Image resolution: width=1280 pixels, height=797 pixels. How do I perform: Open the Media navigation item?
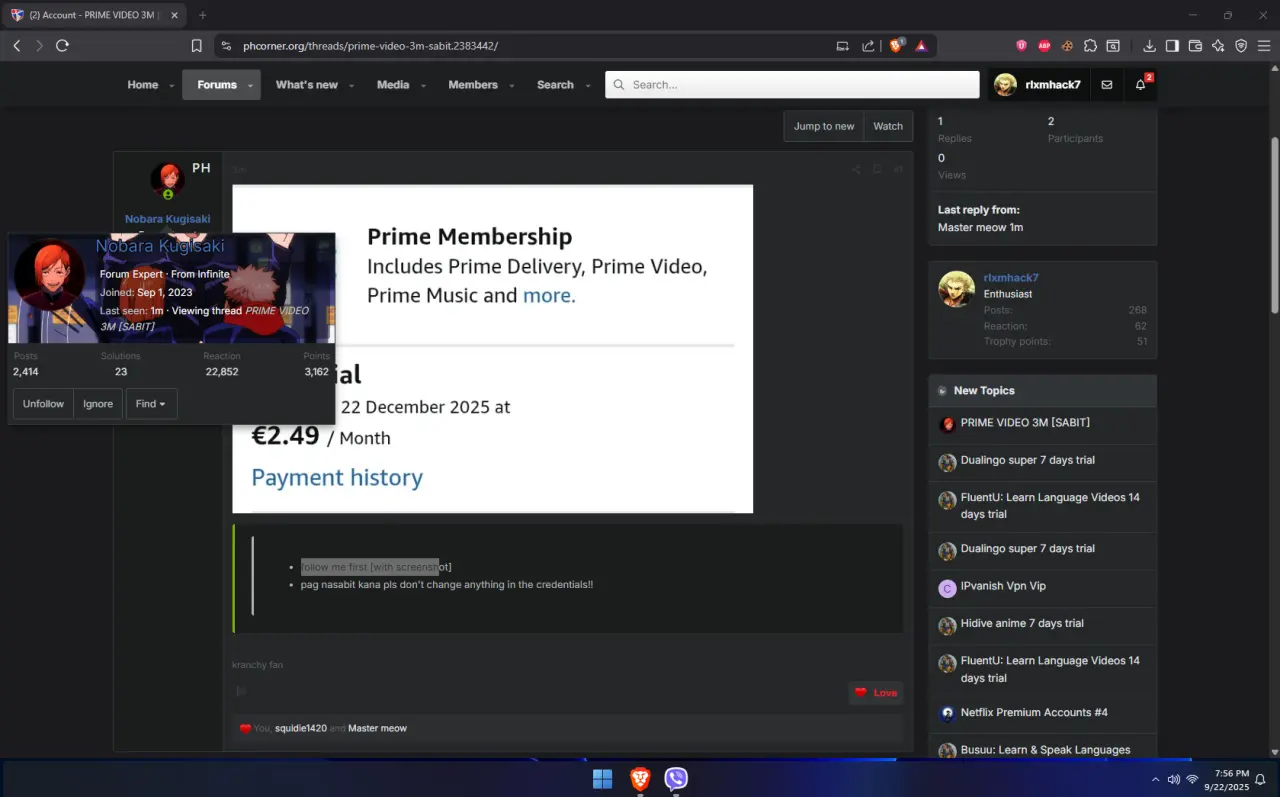pos(393,85)
